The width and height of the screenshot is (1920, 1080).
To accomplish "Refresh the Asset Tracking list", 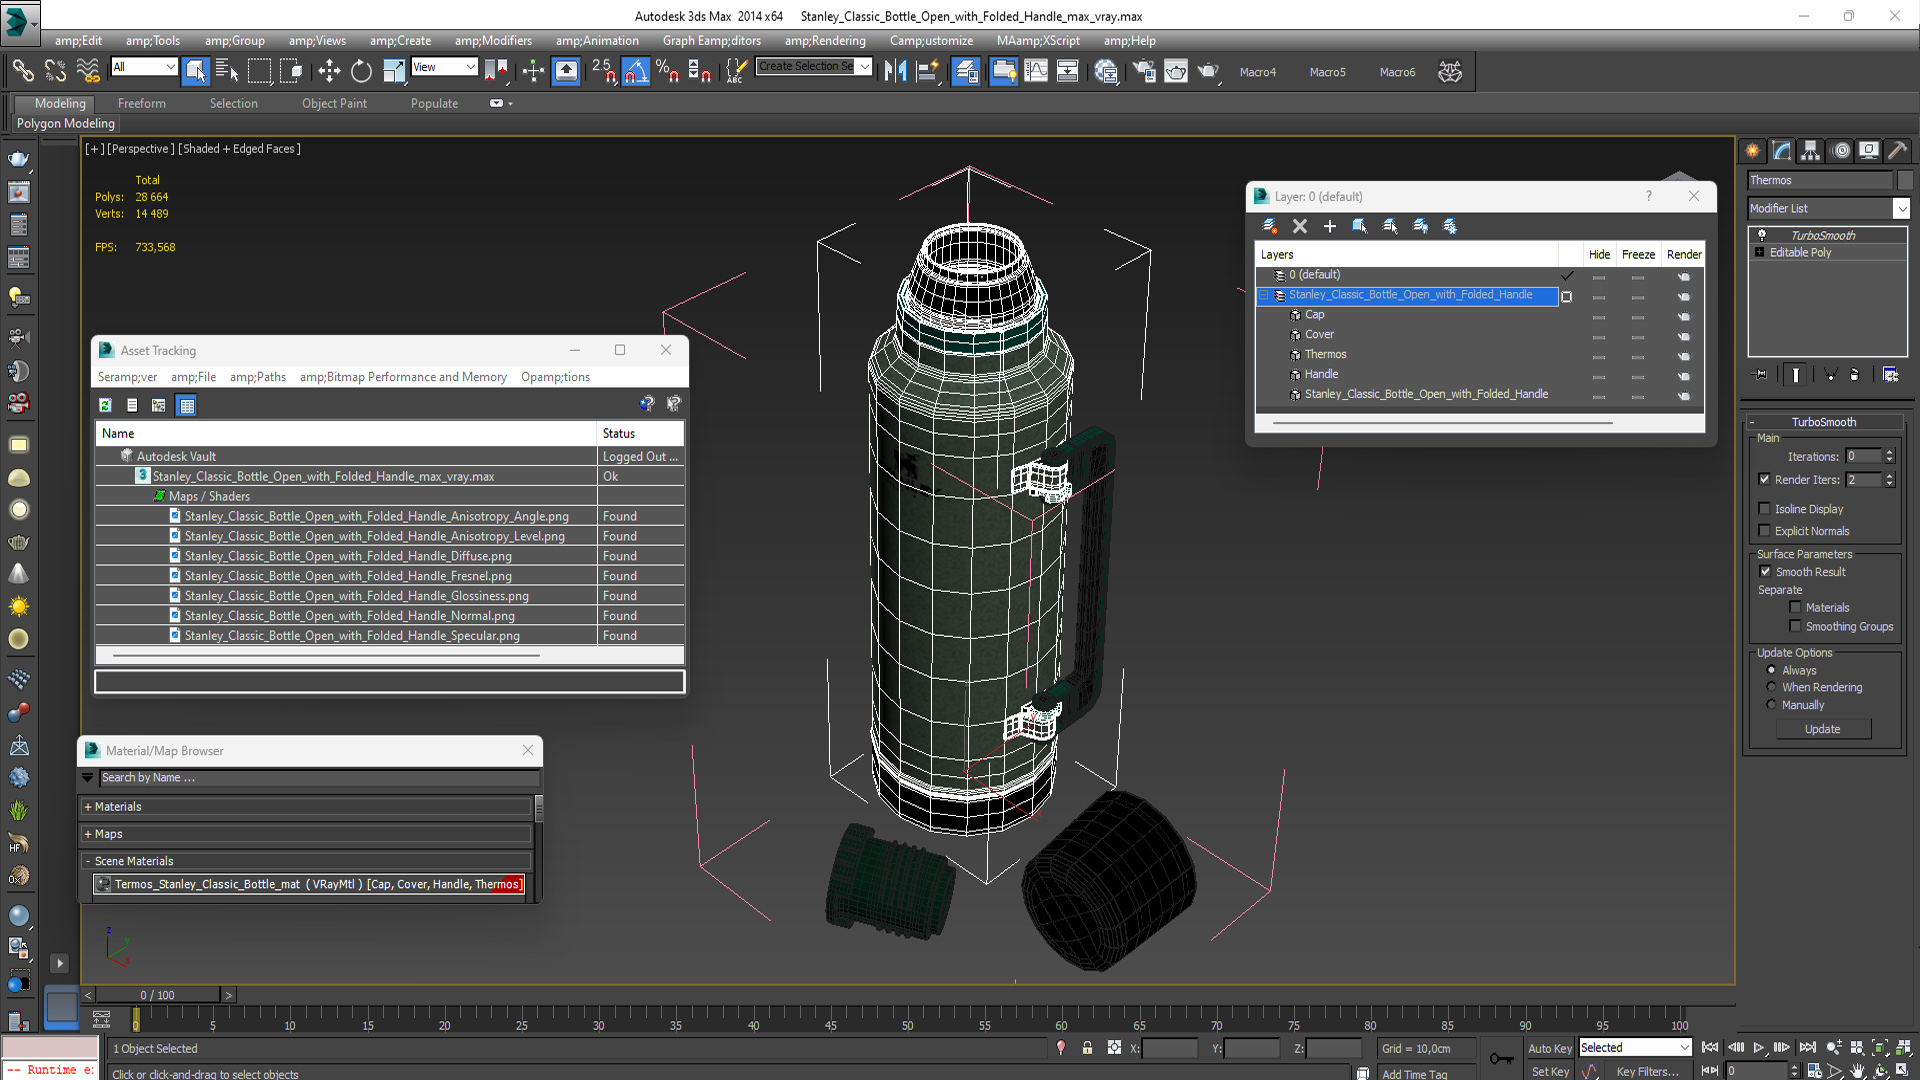I will point(105,405).
